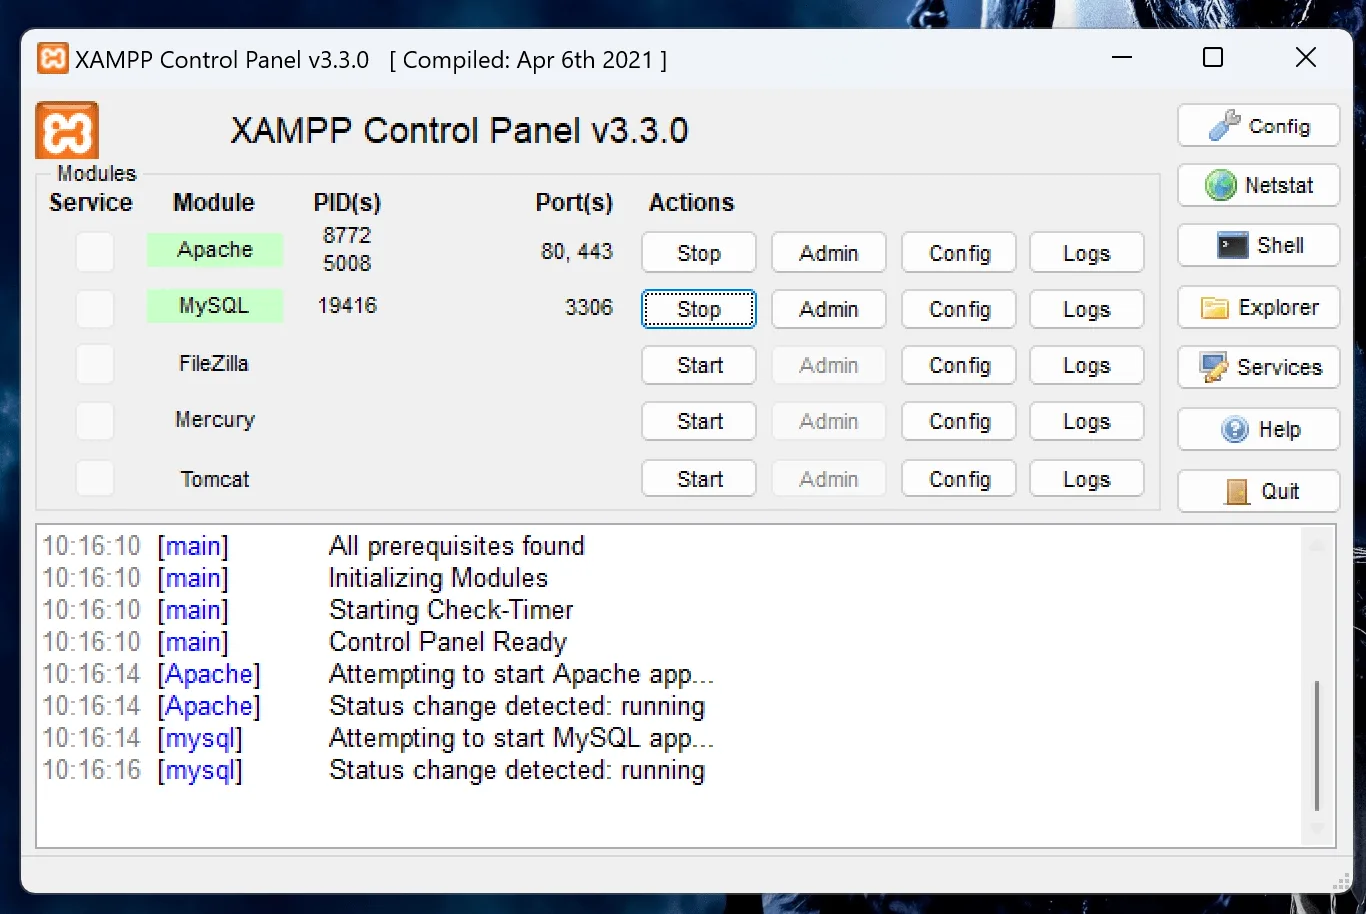Viewport: 1366px width, 914px height.
Task: Click the MySQL module label
Action: (x=215, y=305)
